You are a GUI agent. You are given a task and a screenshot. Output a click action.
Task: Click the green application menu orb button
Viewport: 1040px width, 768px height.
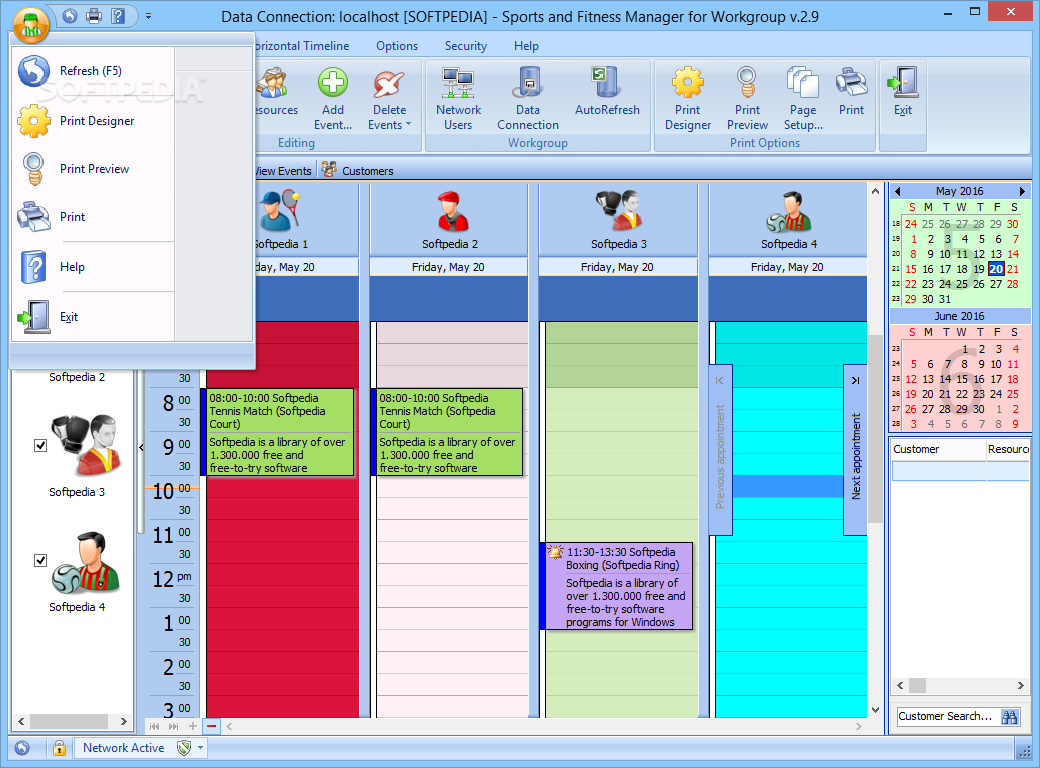(31, 24)
